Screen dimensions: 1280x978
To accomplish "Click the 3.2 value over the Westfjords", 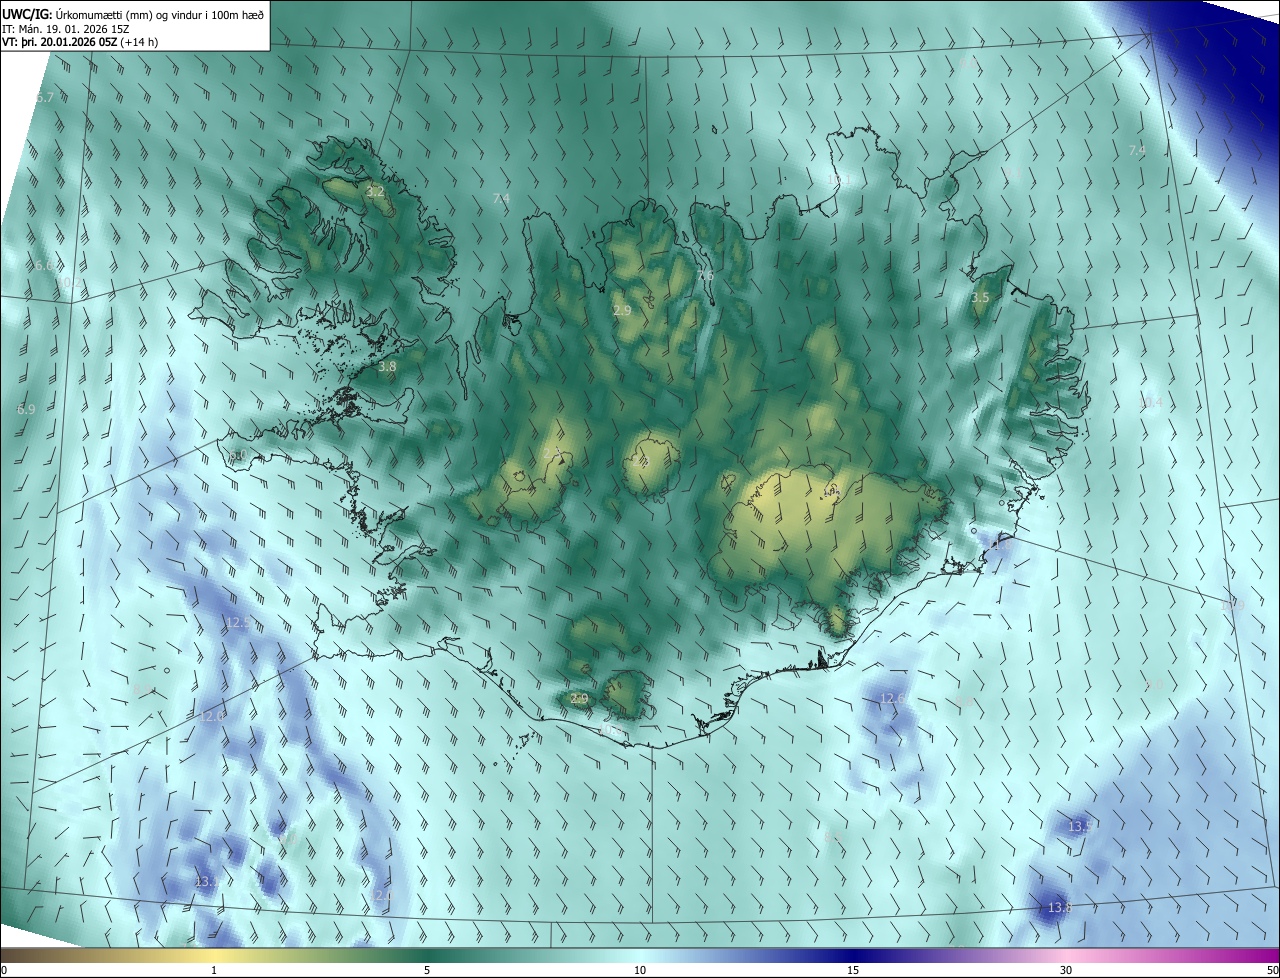I will [x=375, y=191].
